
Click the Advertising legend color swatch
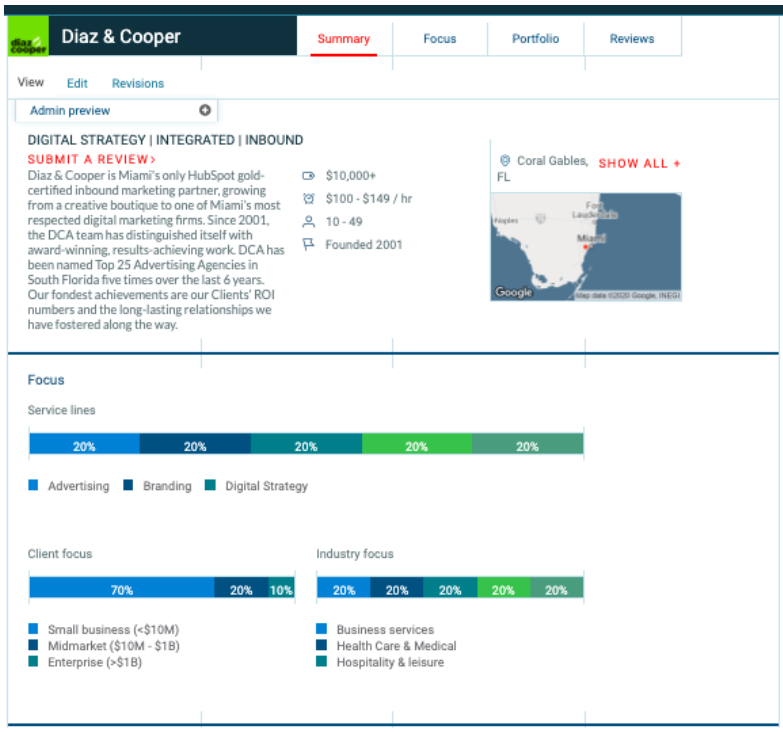tap(33, 485)
